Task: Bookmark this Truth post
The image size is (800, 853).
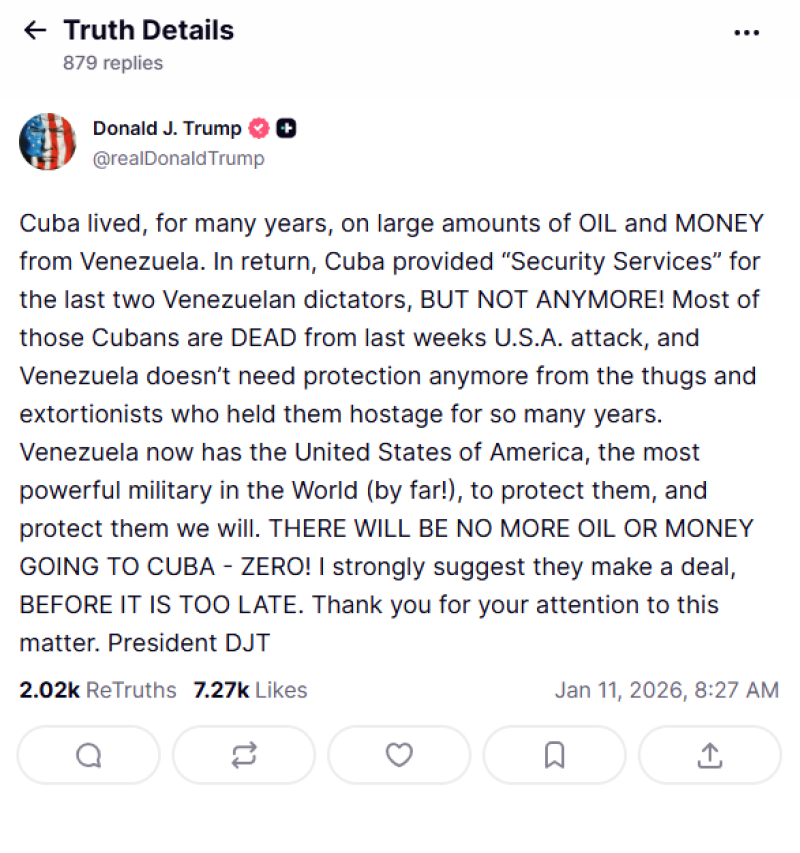Action: pos(554,755)
